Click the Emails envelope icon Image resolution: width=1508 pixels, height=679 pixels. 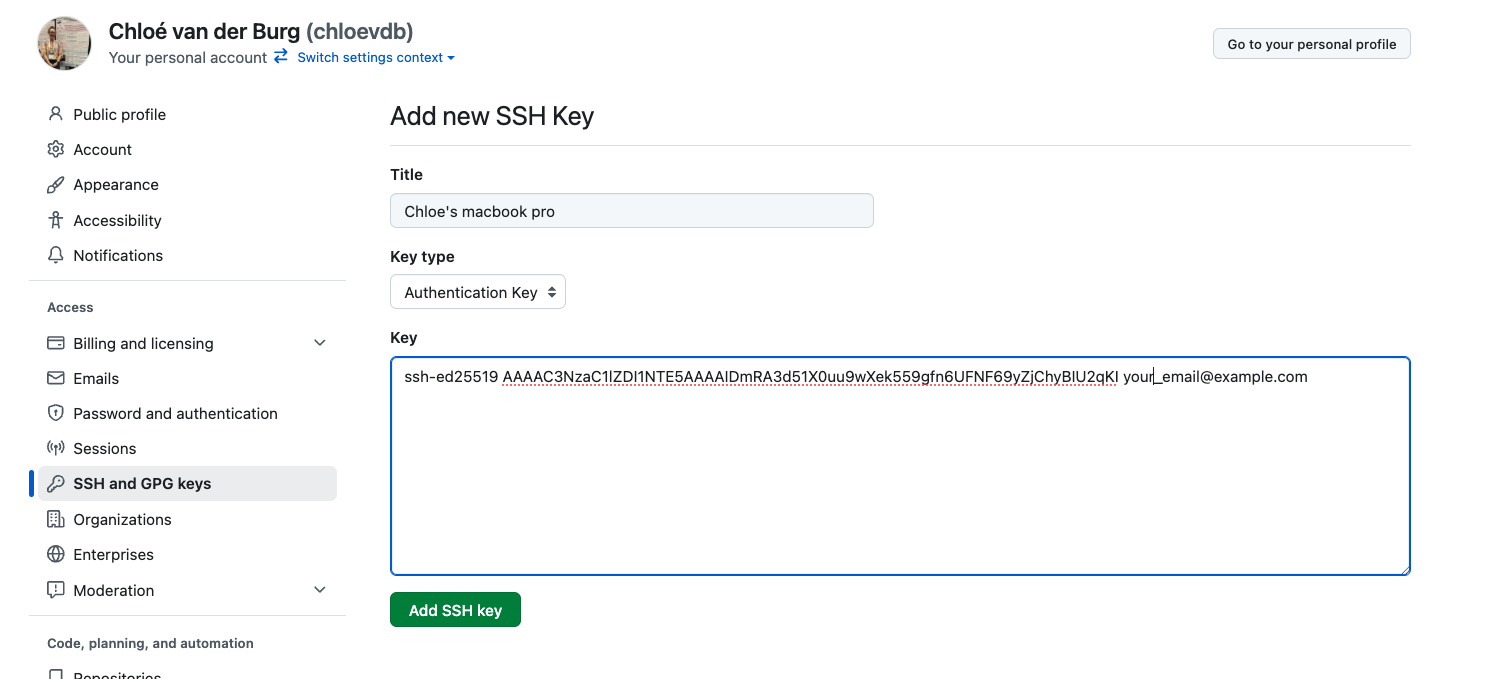pyautogui.click(x=56, y=378)
